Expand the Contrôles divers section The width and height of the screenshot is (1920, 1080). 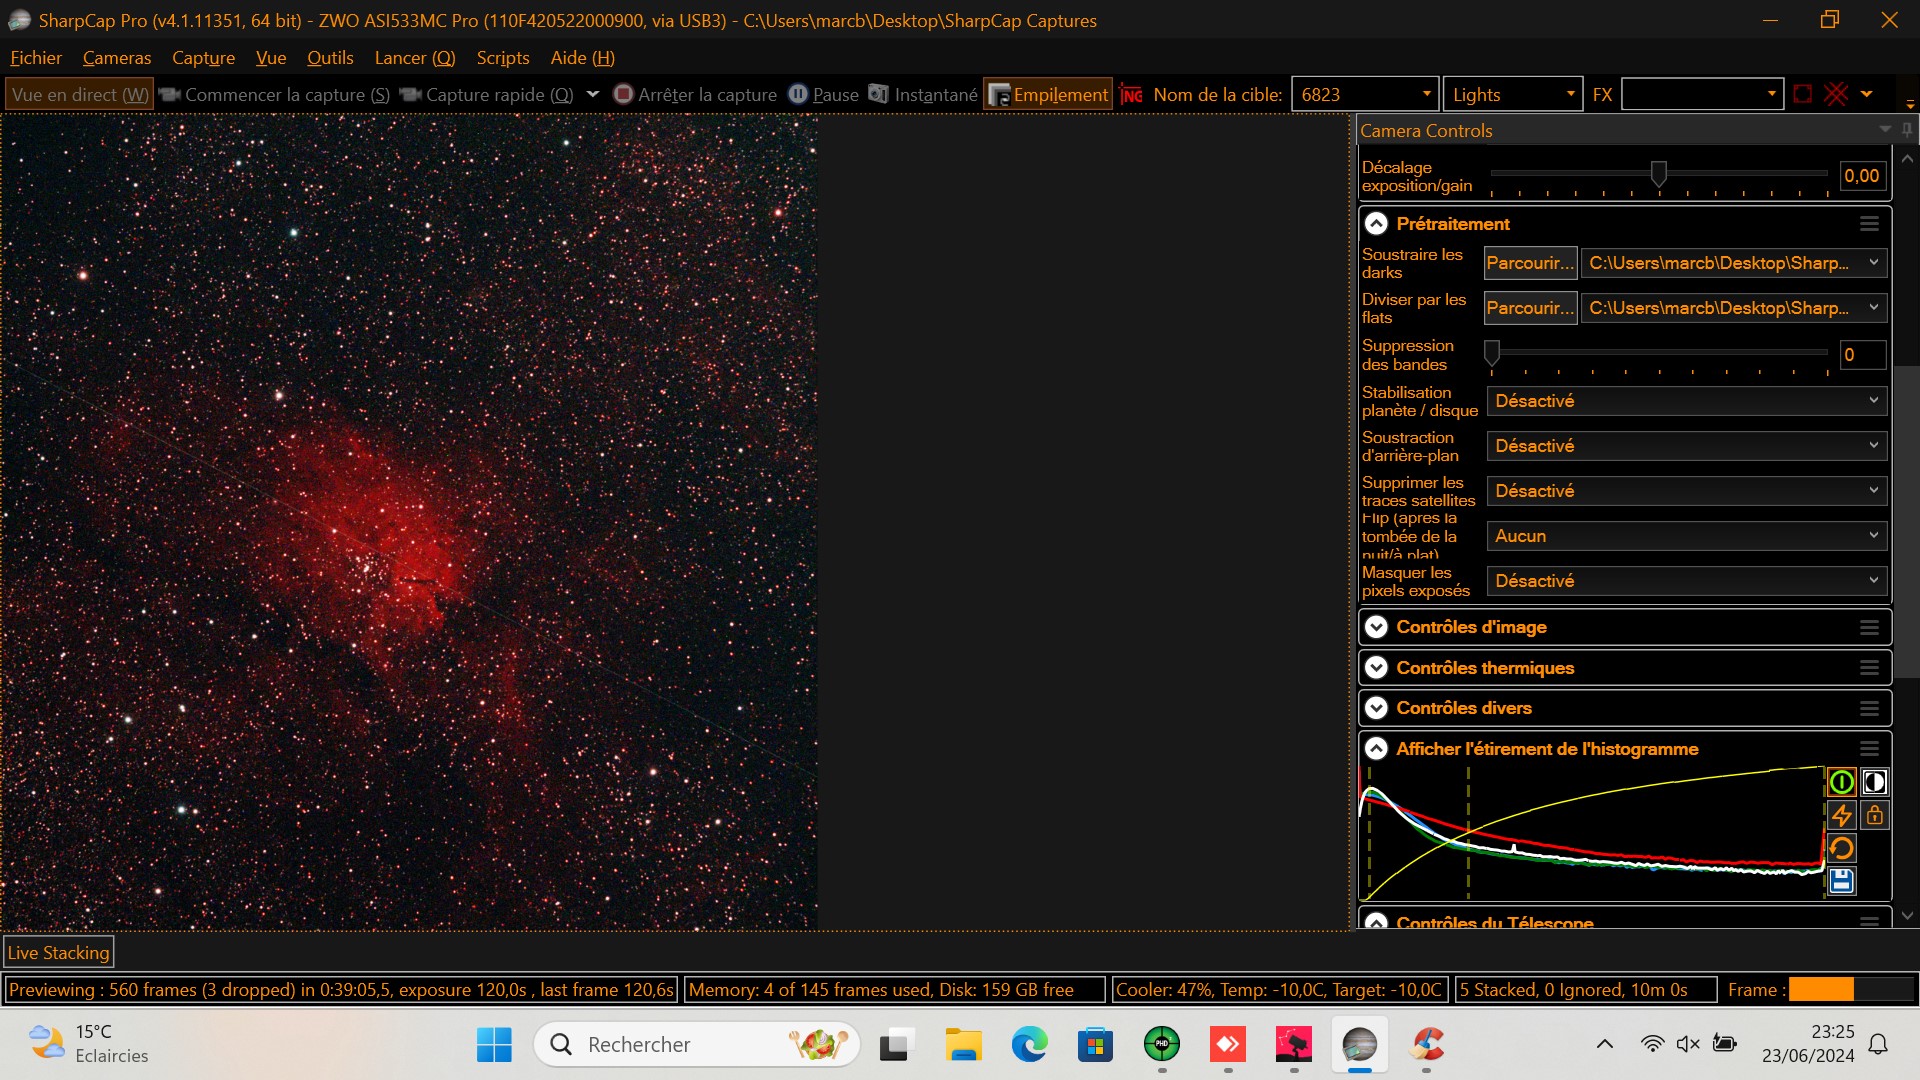point(1377,708)
